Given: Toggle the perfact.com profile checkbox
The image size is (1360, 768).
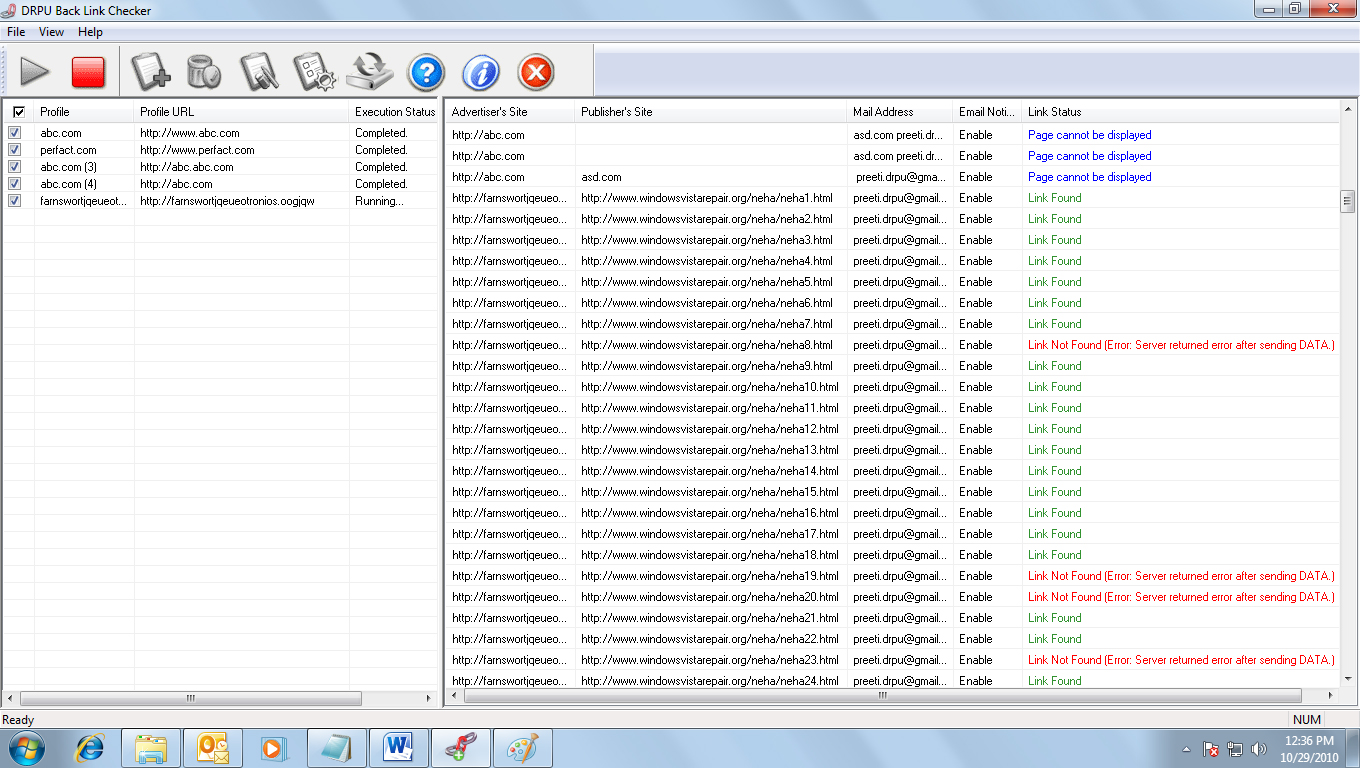Looking at the screenshot, I should [x=15, y=150].
